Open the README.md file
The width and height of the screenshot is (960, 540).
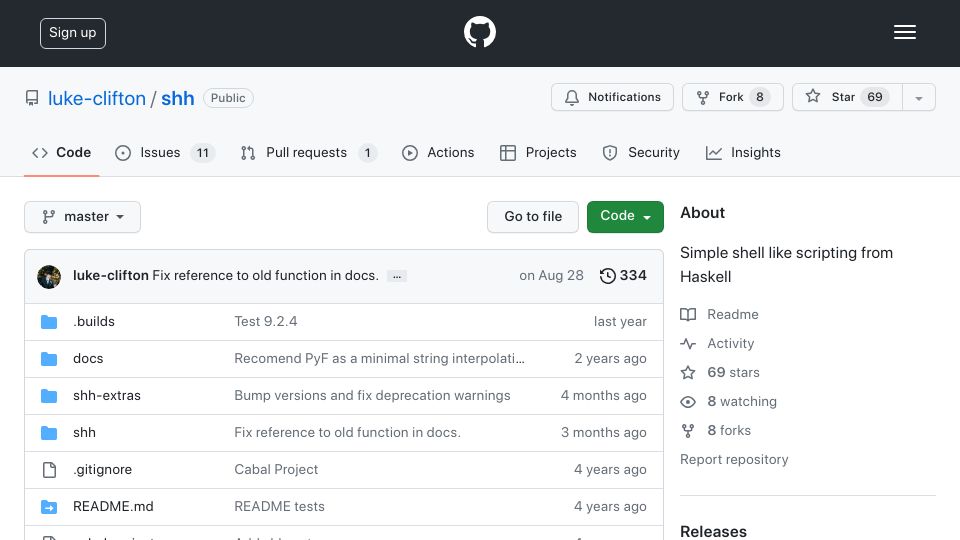click(x=113, y=506)
